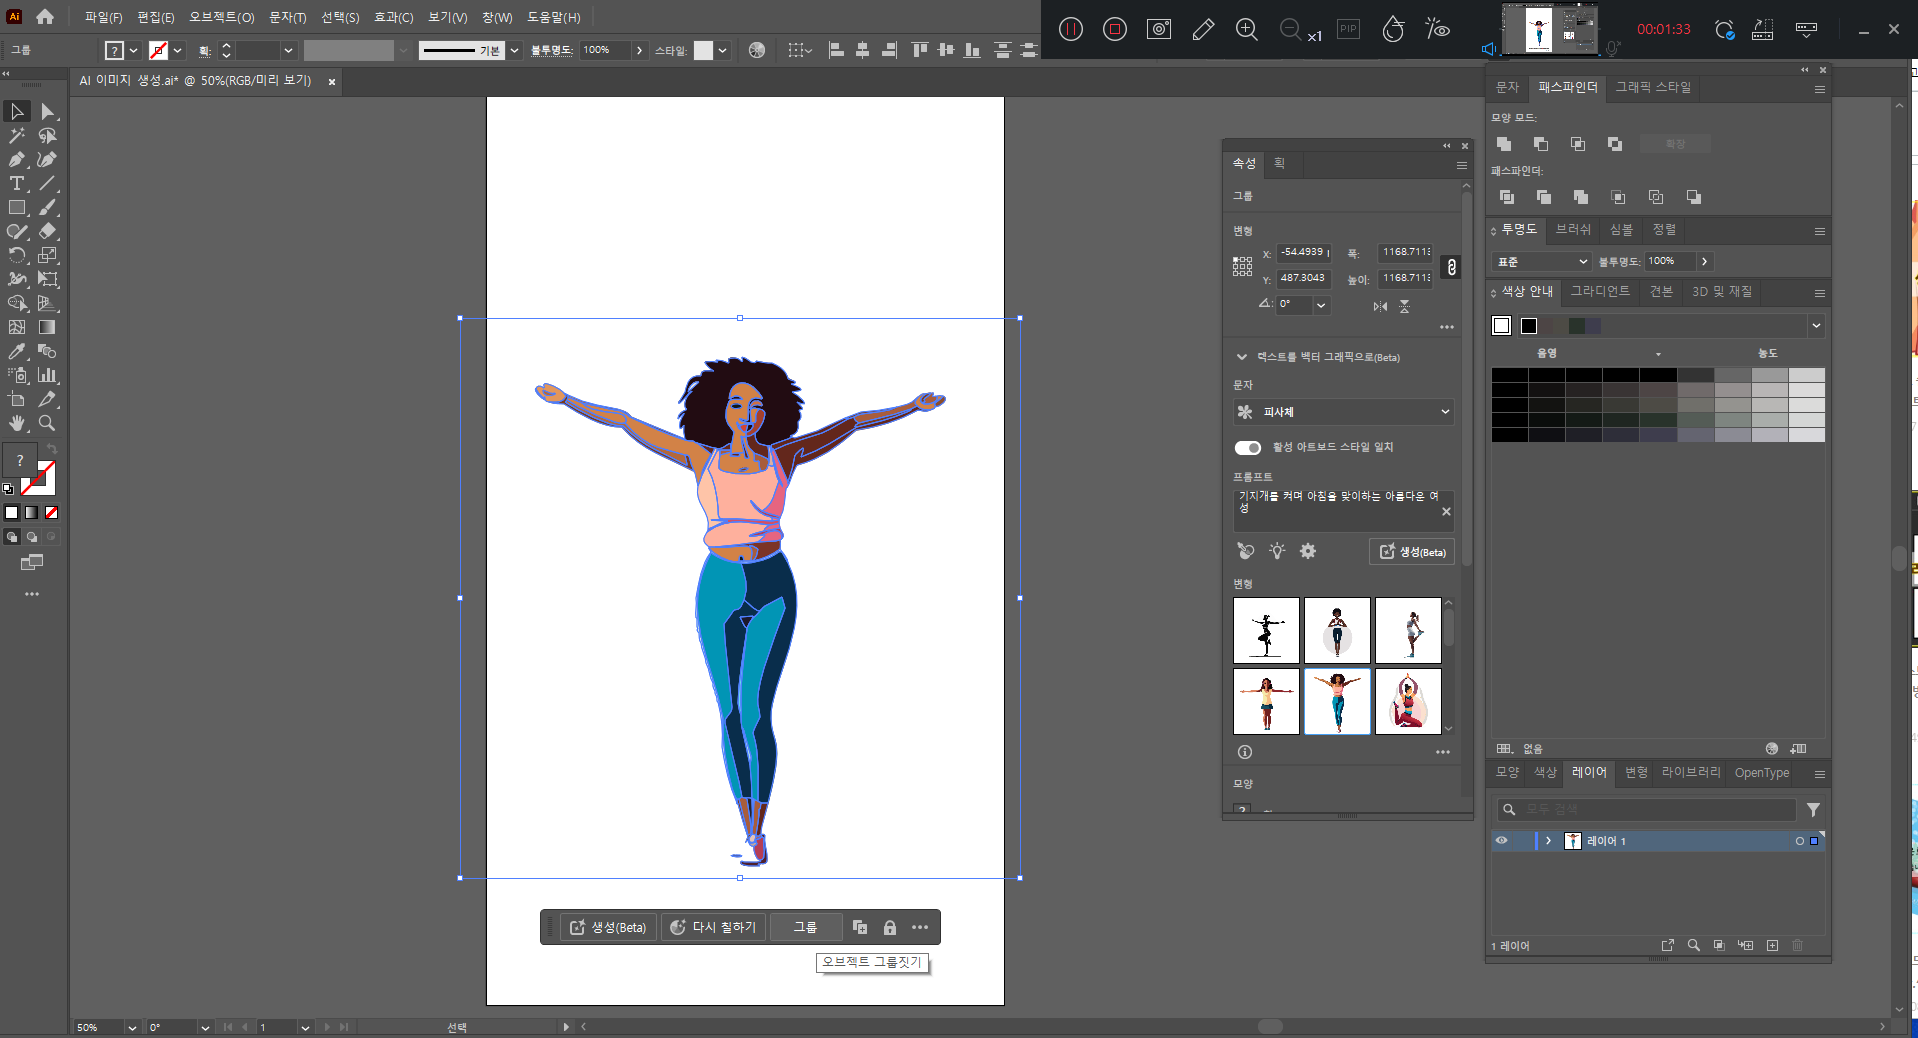Click the 다시 칠하기 button

pyautogui.click(x=712, y=927)
